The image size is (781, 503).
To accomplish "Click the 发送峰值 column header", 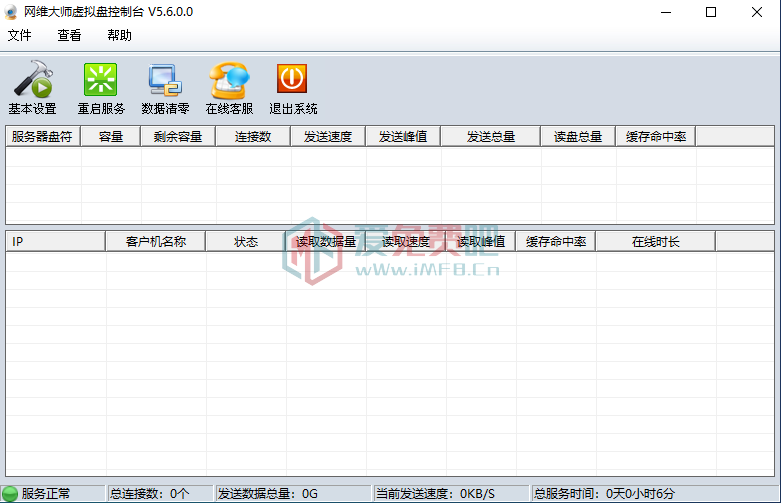I will [x=403, y=136].
